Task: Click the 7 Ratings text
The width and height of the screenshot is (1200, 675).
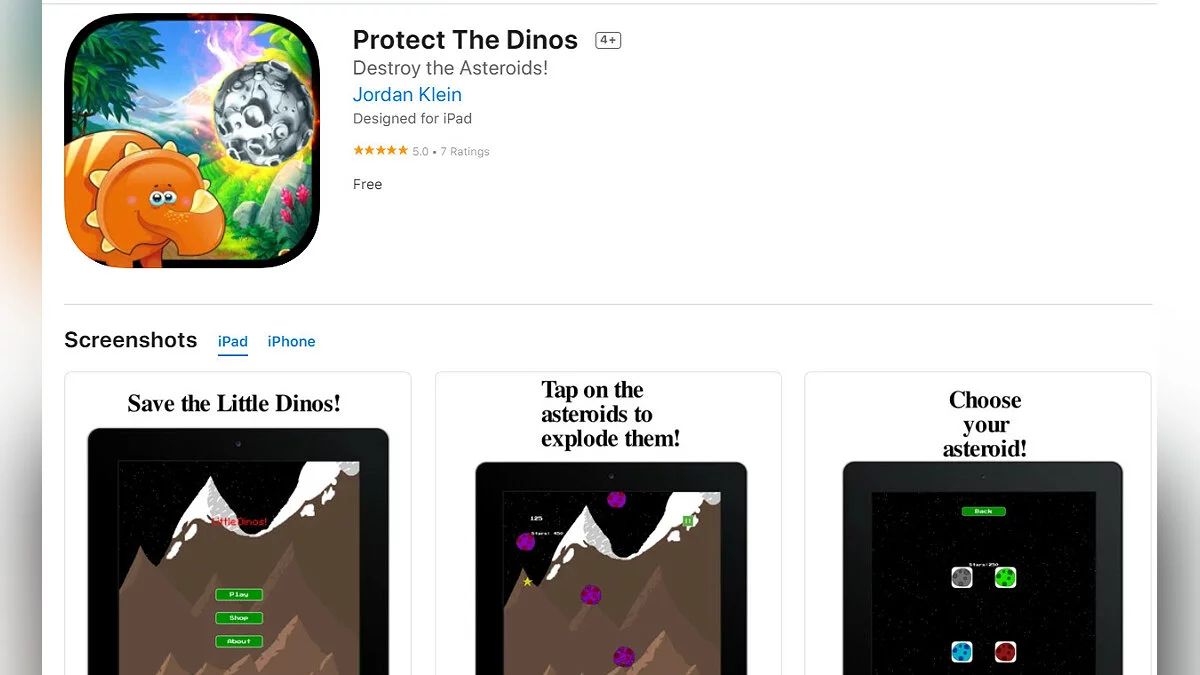Action: point(465,152)
